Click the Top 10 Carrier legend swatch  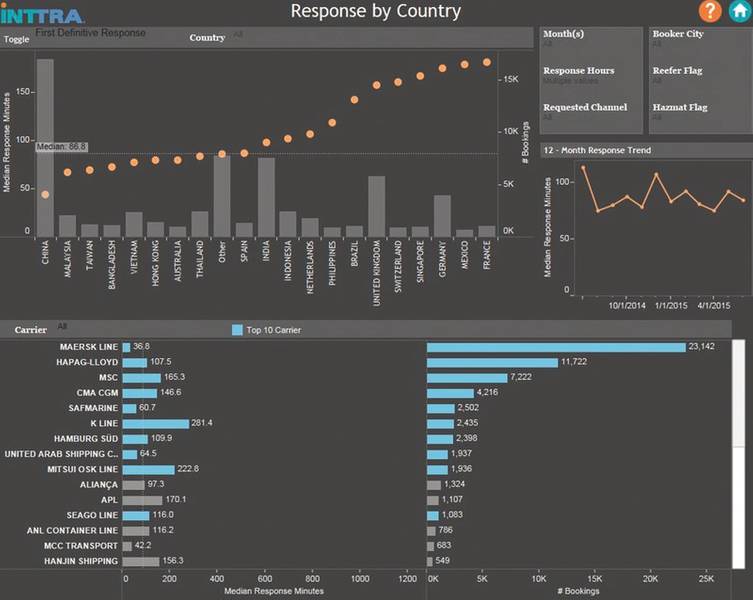[x=237, y=330]
